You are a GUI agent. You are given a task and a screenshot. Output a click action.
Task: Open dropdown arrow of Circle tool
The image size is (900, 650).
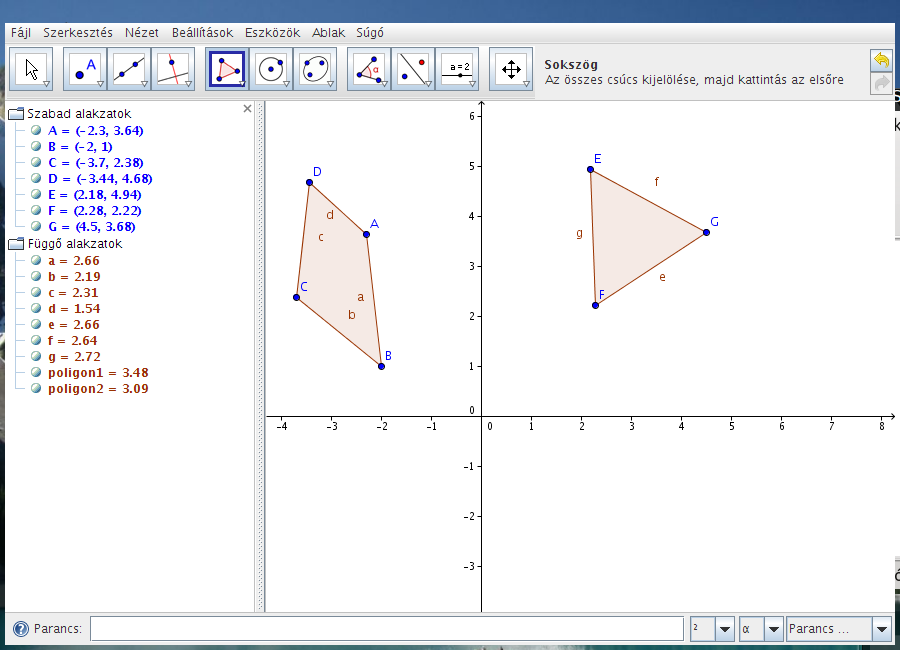pos(286,84)
